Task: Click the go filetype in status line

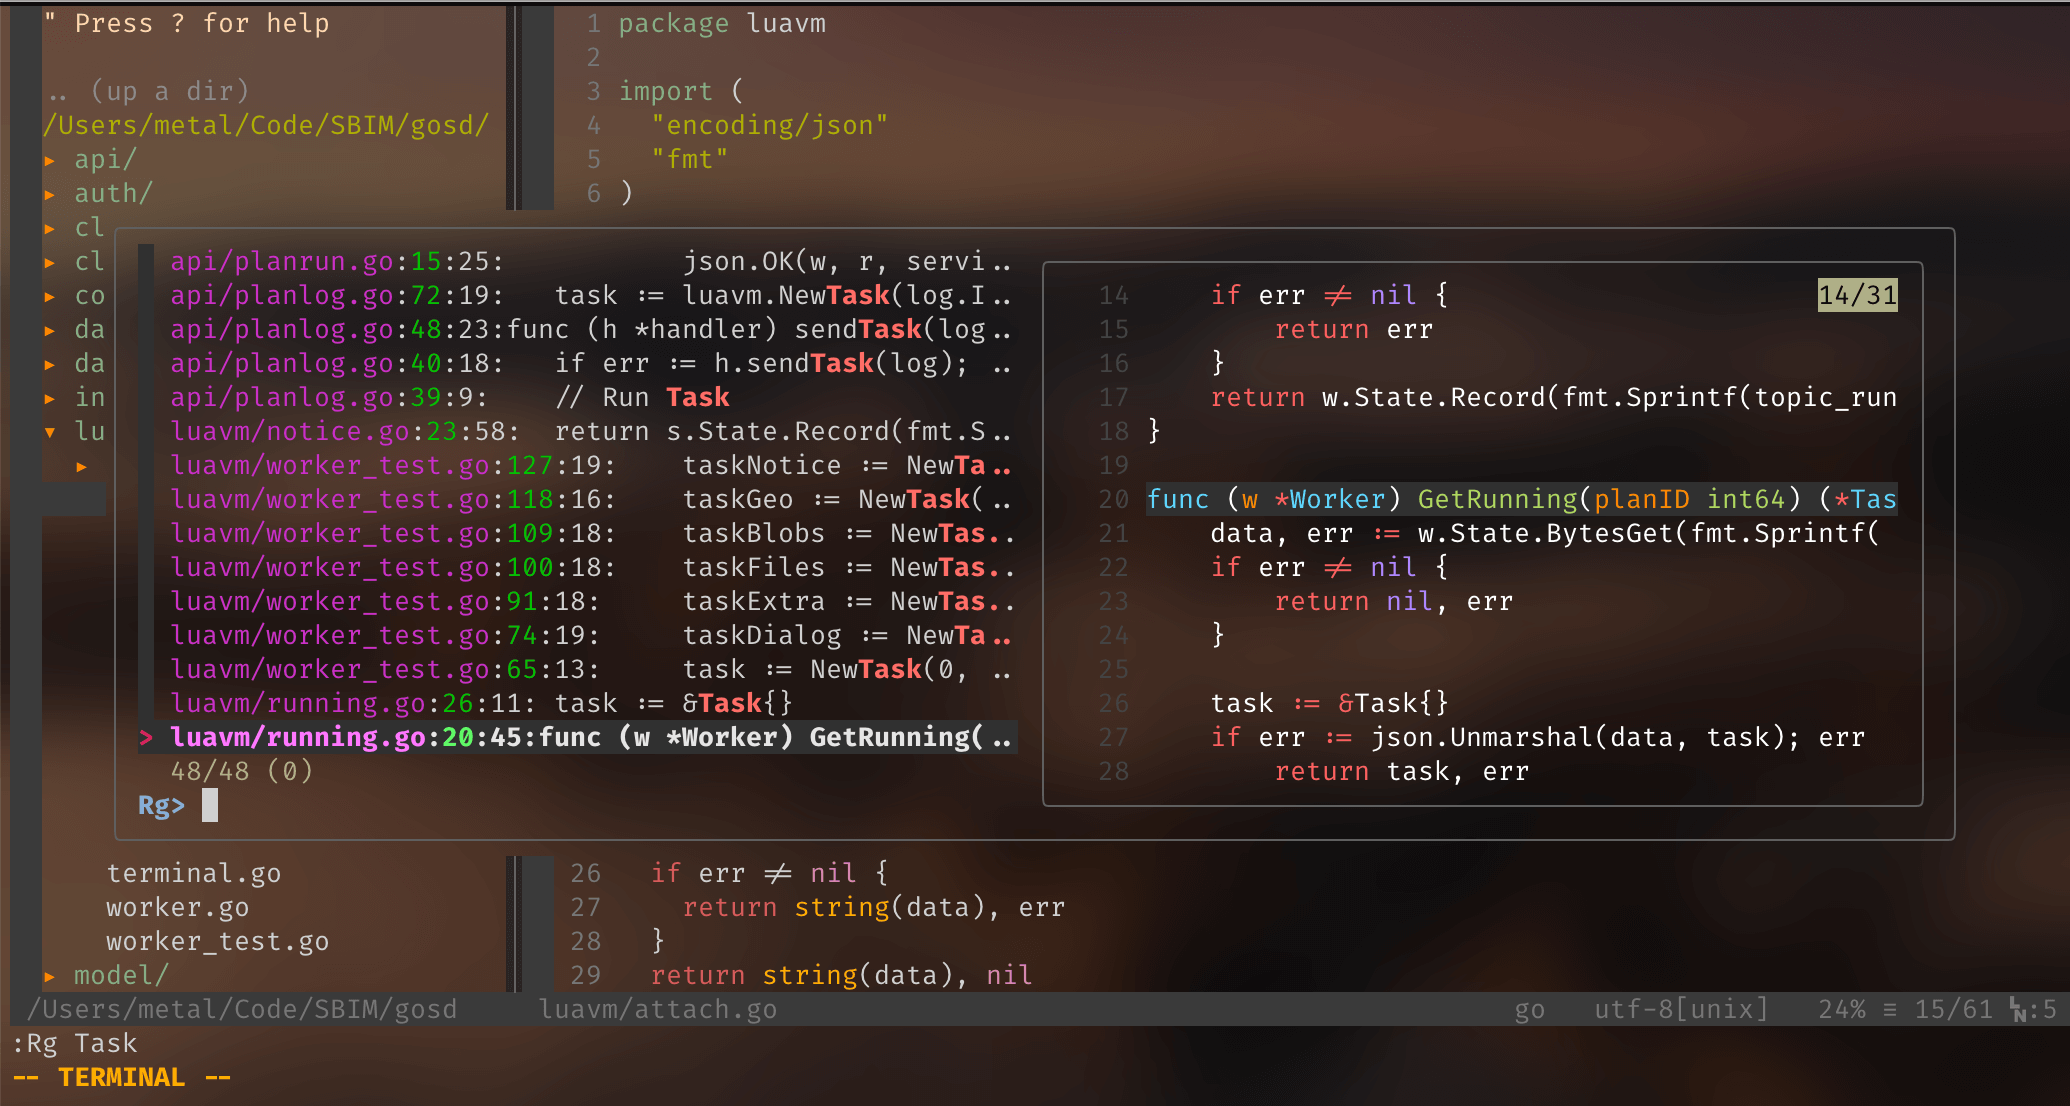Action: click(1530, 1010)
